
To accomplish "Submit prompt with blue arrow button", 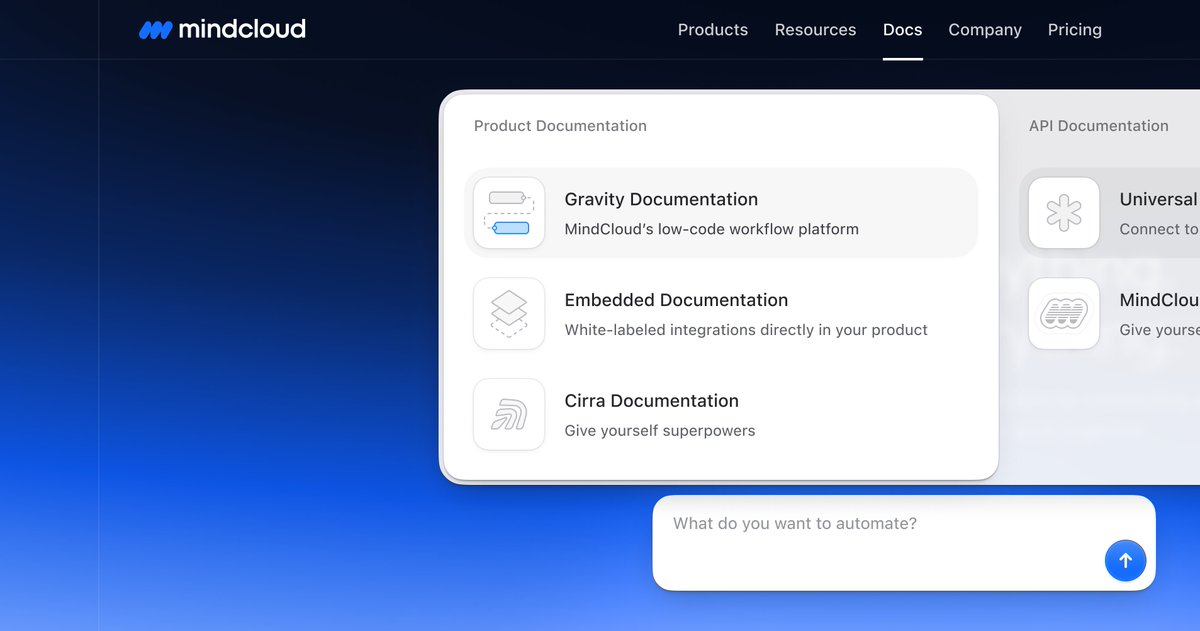I will (1125, 560).
